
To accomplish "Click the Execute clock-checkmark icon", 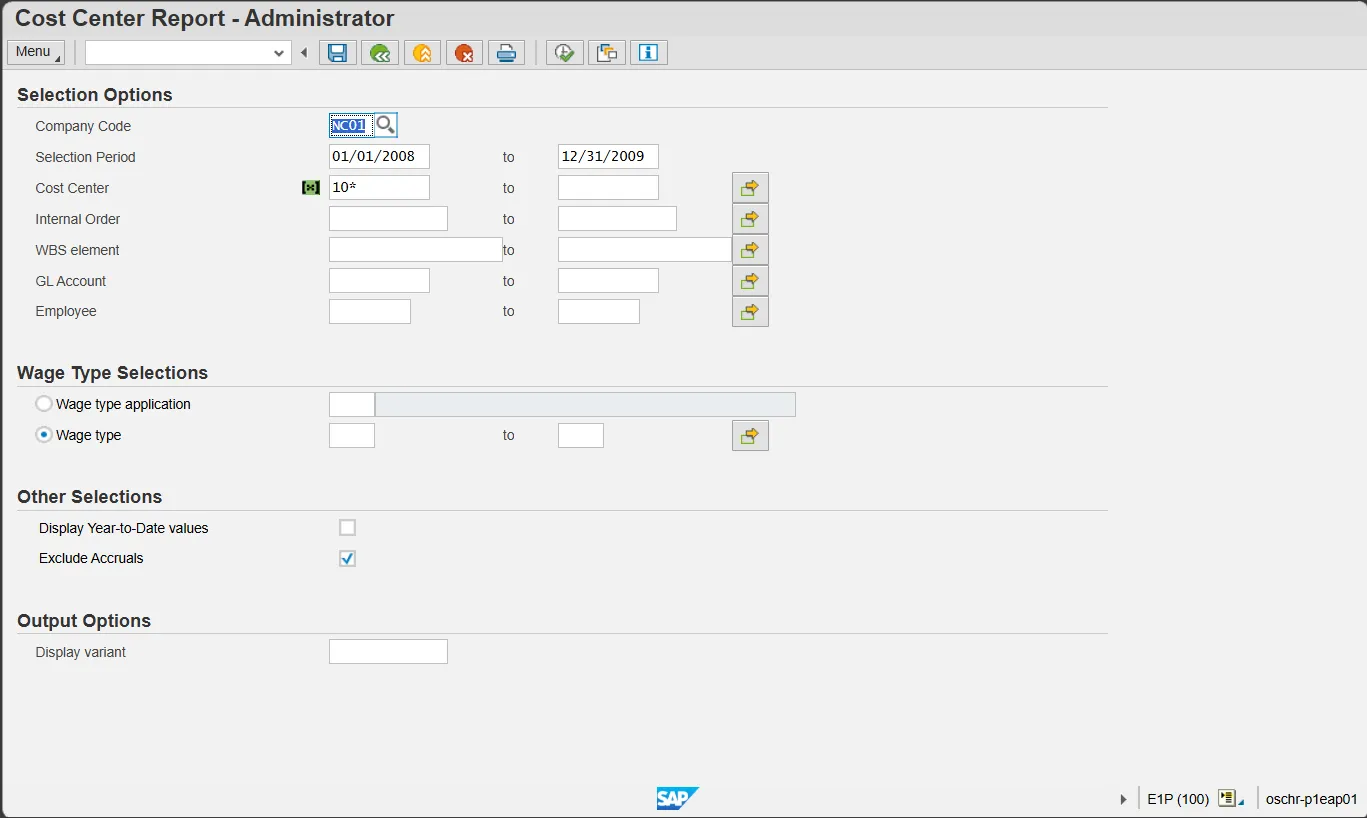I will point(564,53).
